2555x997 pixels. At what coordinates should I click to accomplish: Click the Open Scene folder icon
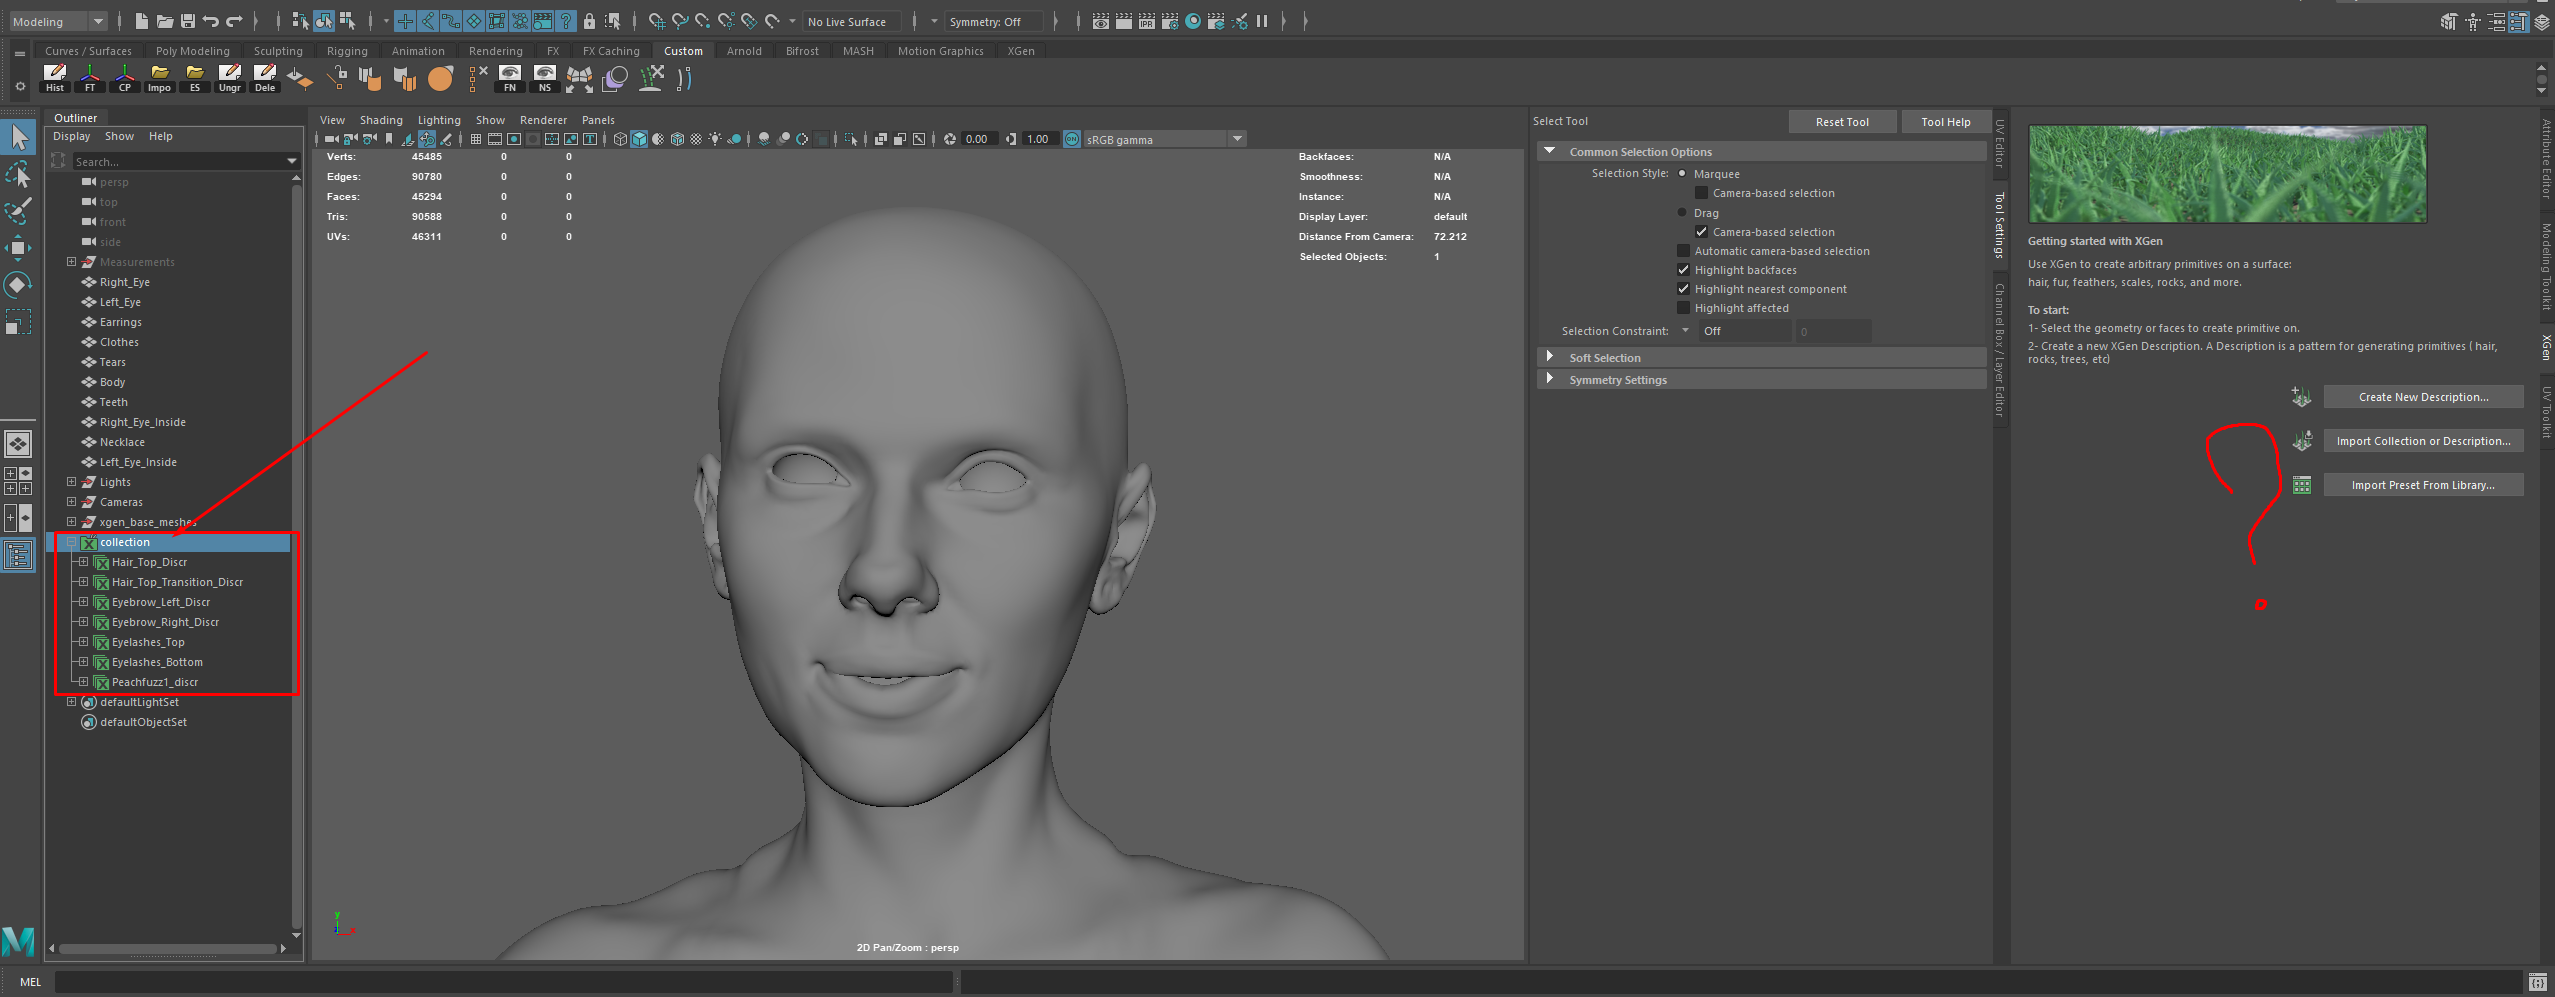pos(165,21)
